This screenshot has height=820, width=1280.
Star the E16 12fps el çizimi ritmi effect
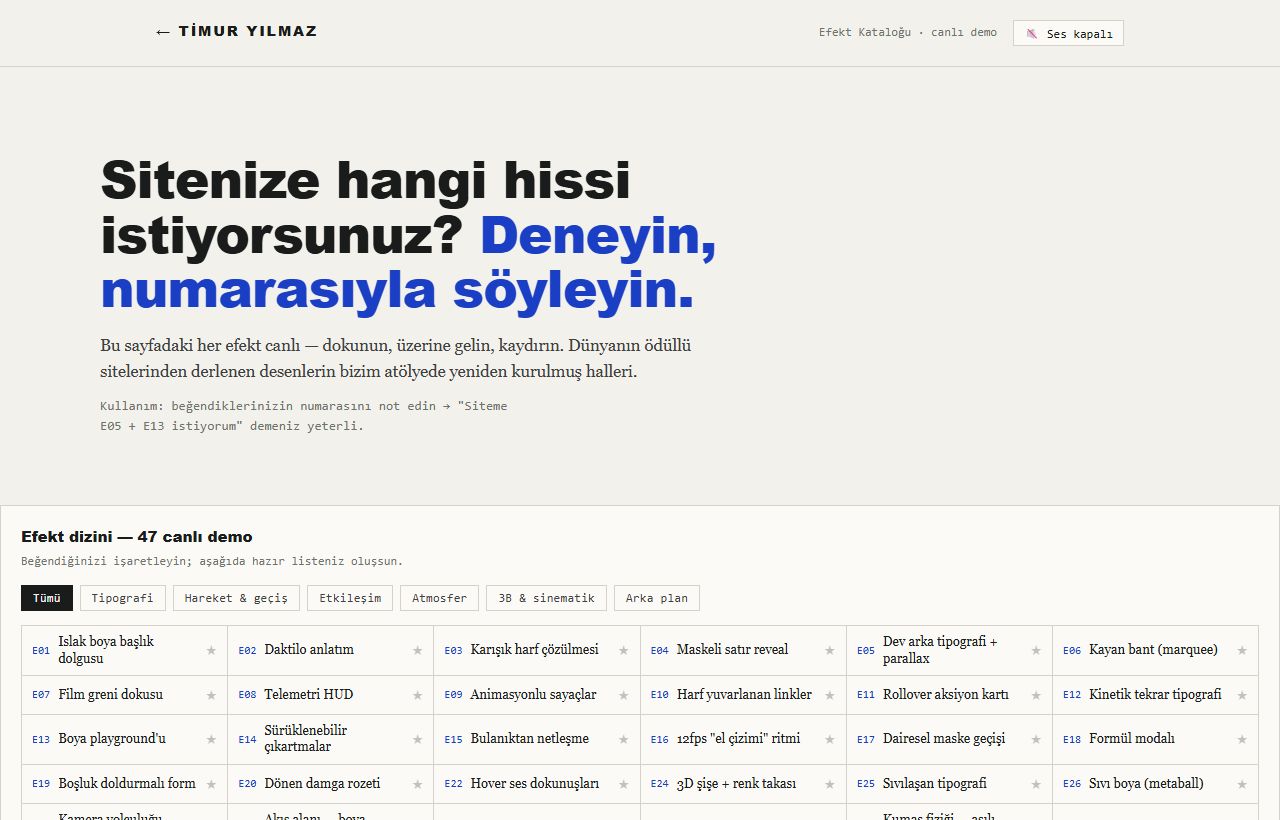pos(829,739)
